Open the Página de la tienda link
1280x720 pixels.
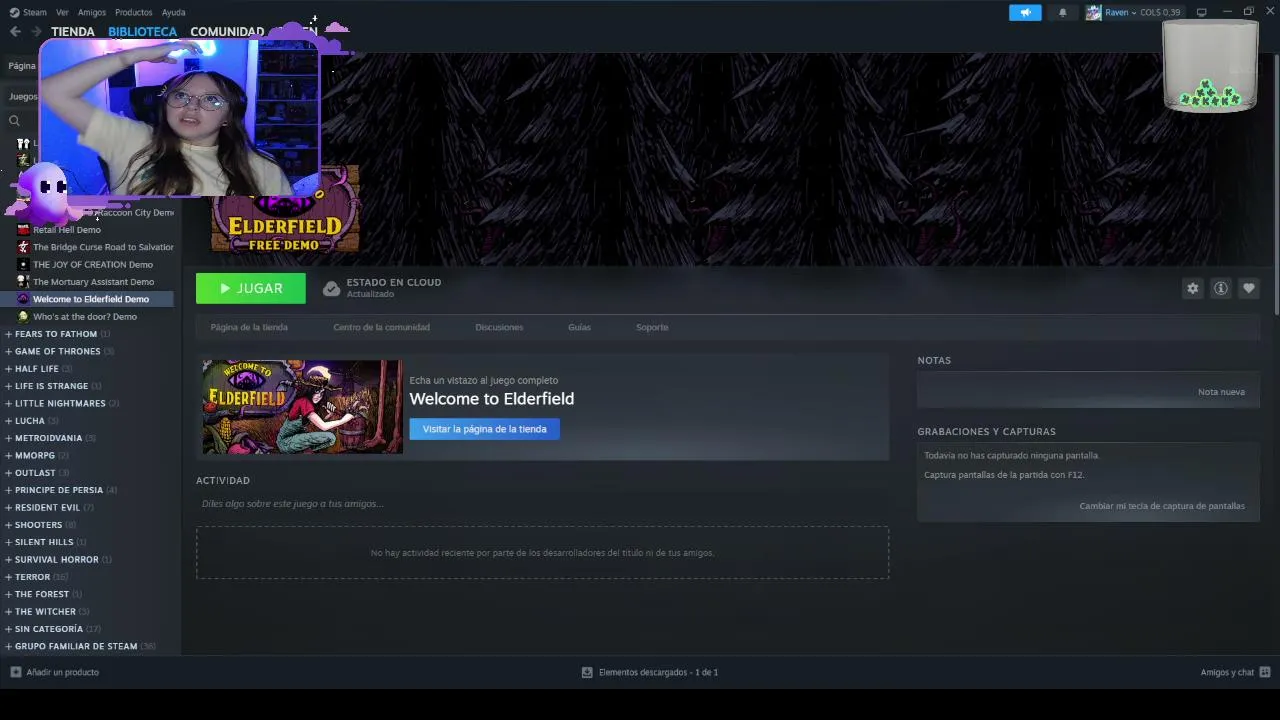(249, 327)
